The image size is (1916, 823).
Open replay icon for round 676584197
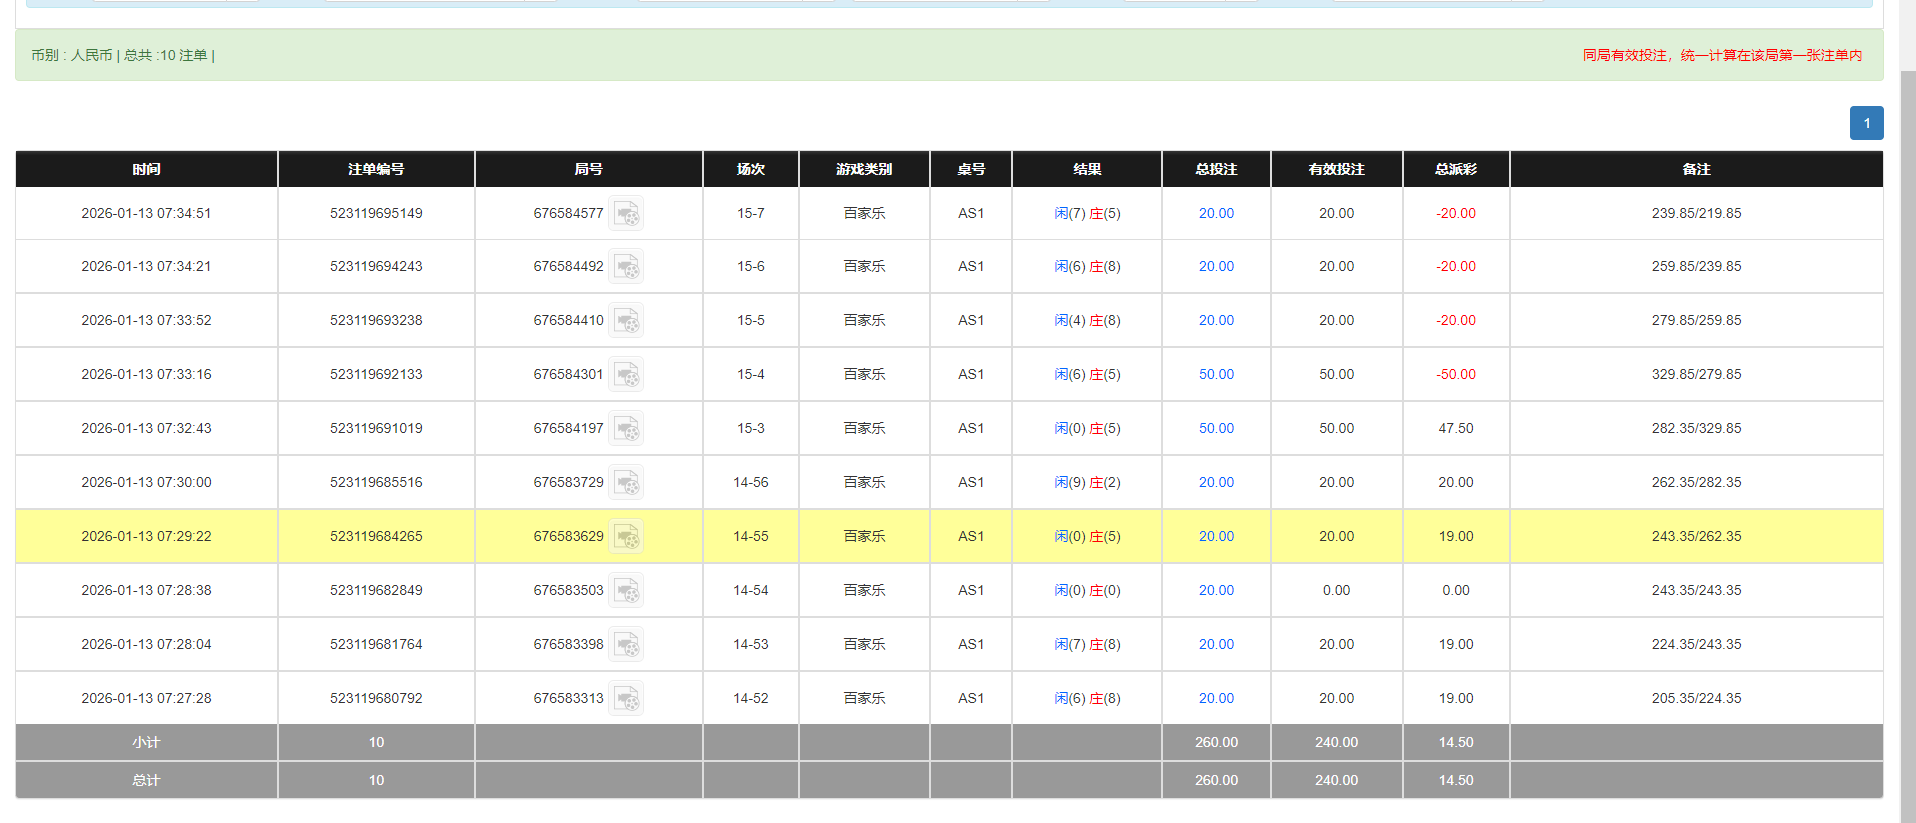point(627,429)
